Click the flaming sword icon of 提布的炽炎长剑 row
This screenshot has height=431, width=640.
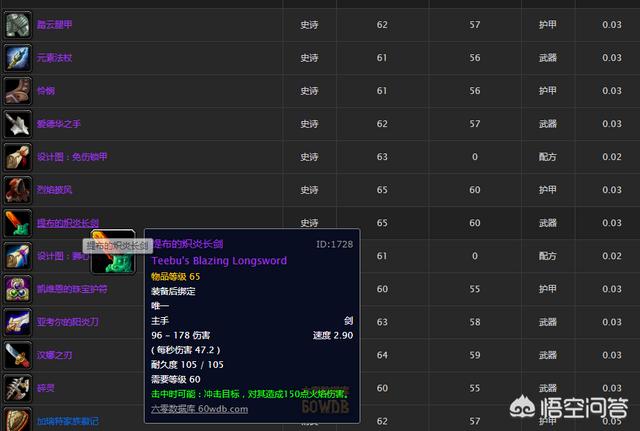coord(18,223)
